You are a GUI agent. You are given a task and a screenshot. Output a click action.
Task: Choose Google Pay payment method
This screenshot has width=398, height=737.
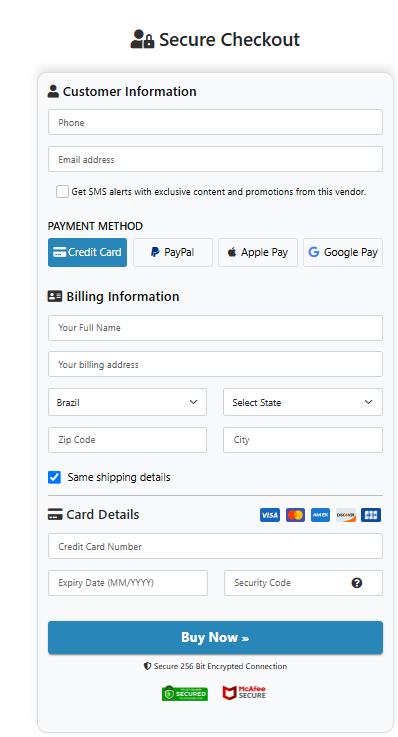pos(343,252)
